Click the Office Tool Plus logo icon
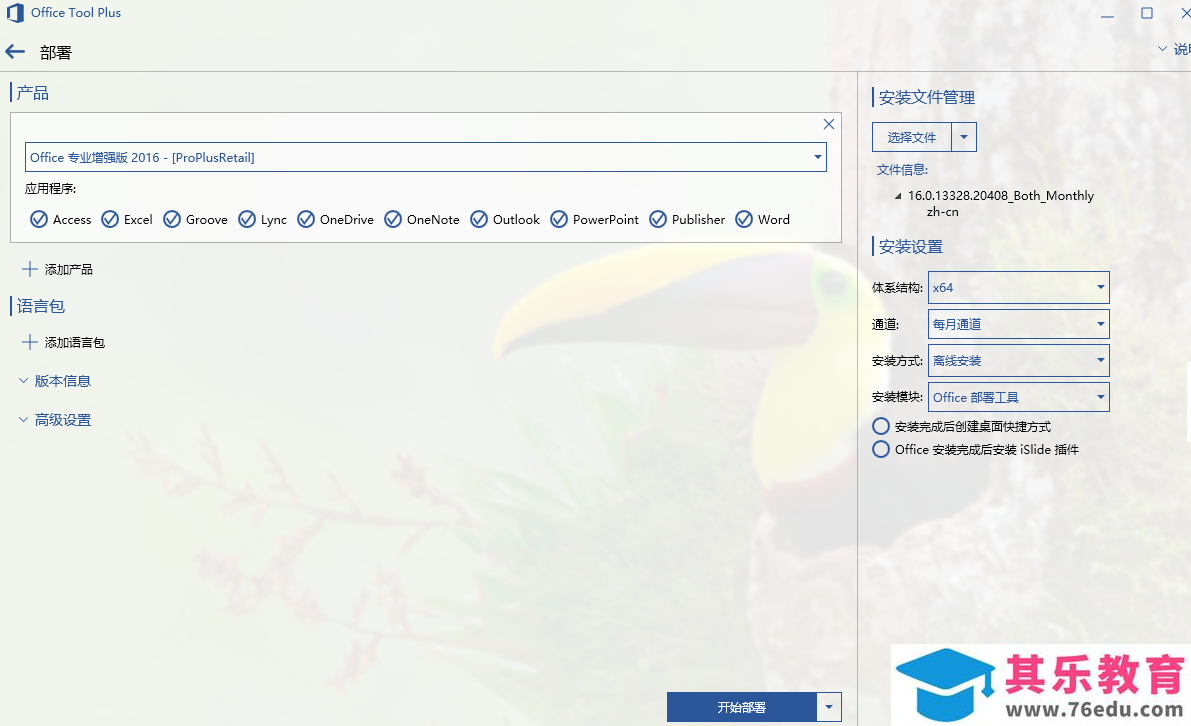Viewport: 1191px width, 726px height. pyautogui.click(x=15, y=13)
